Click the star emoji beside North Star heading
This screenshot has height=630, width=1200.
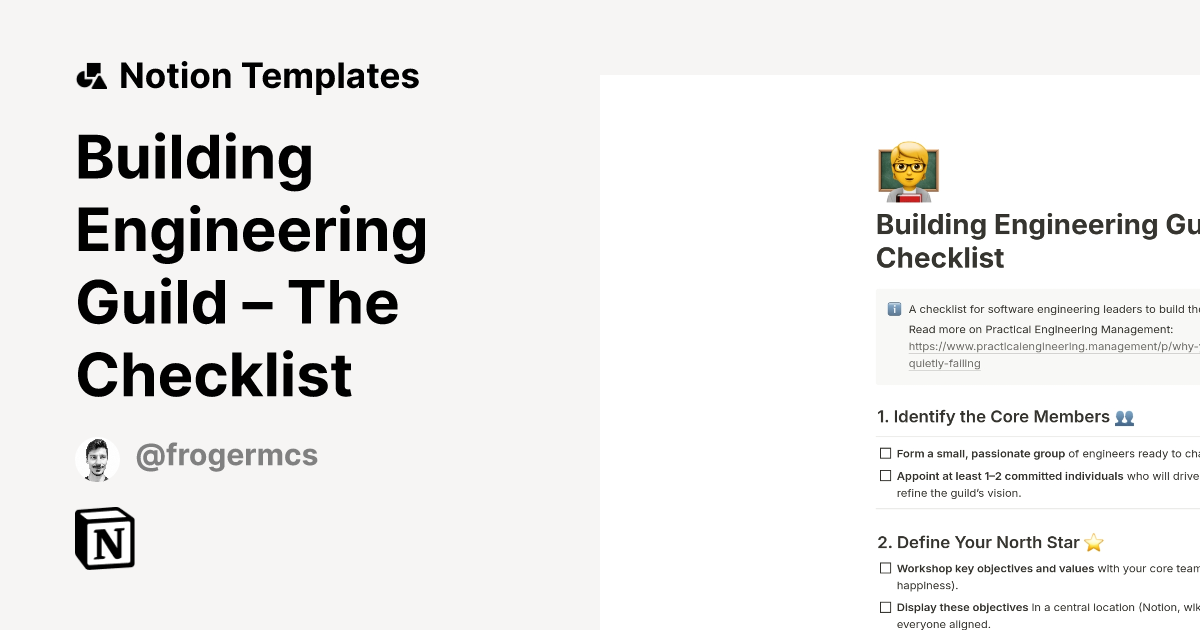click(x=1093, y=542)
